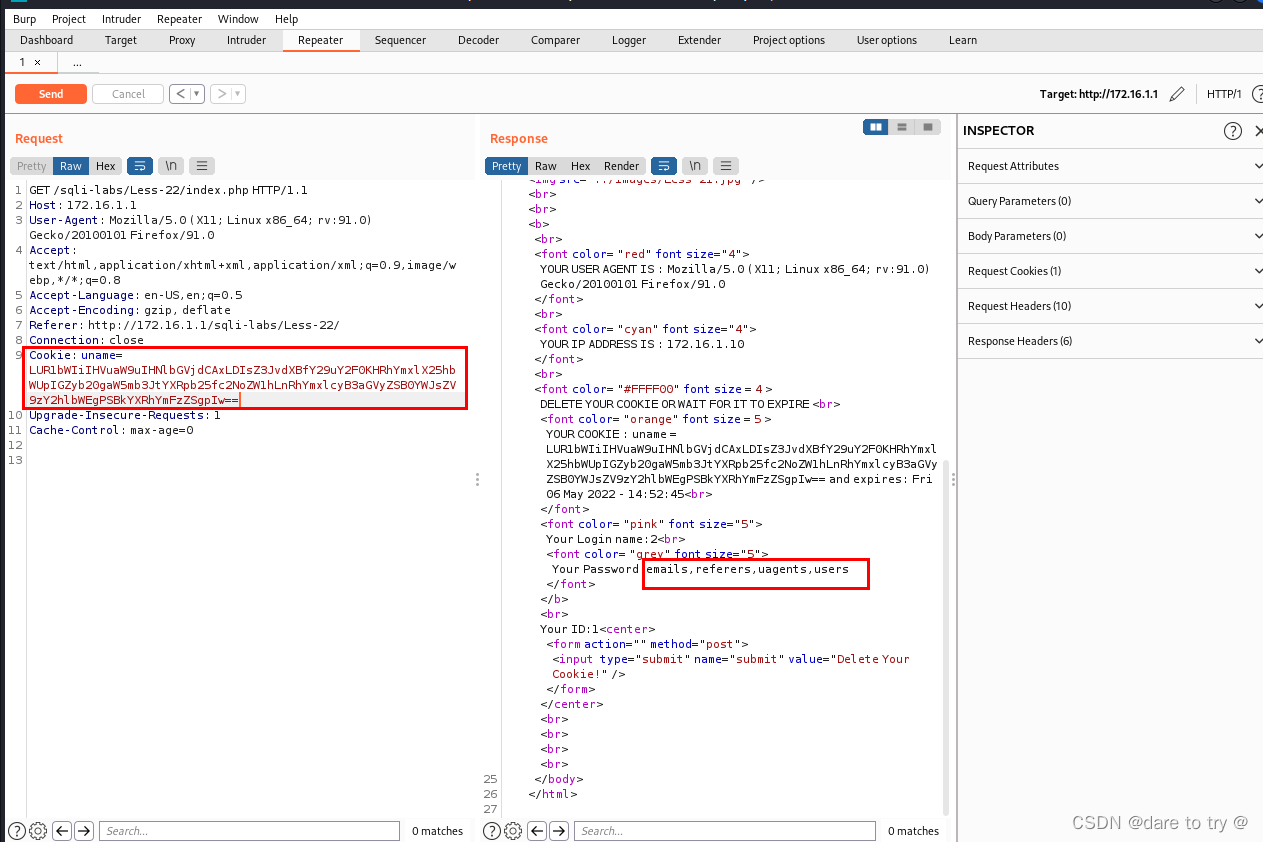The image size is (1263, 842).
Task: Open search settings gear below Response editor
Action: (514, 830)
